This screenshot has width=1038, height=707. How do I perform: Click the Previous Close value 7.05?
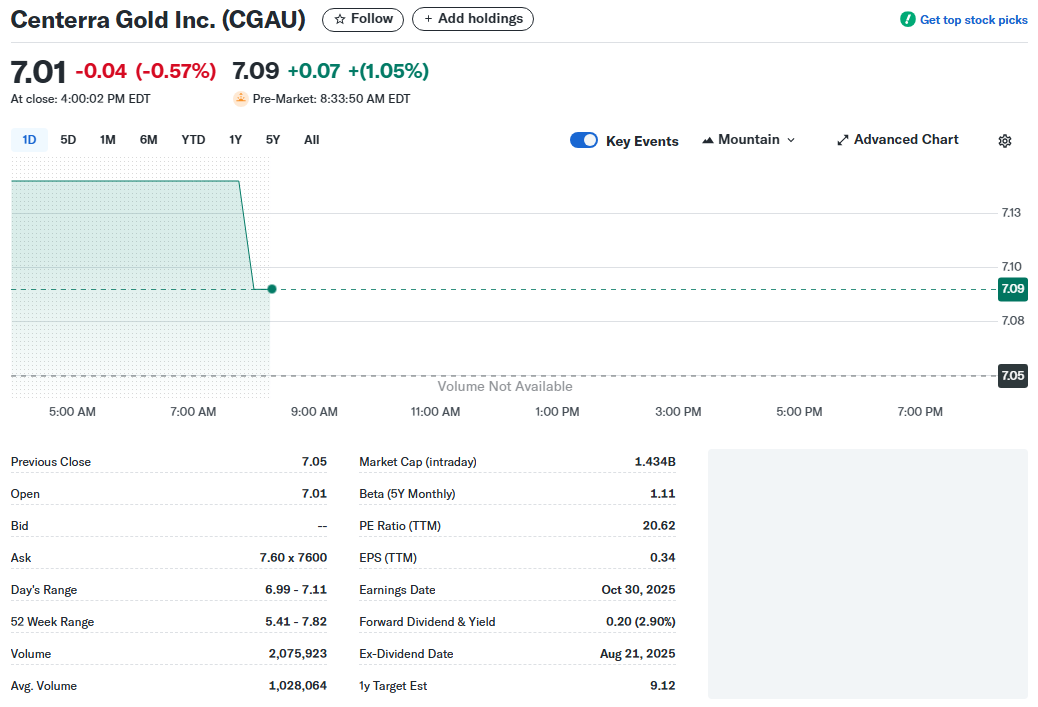pos(314,461)
